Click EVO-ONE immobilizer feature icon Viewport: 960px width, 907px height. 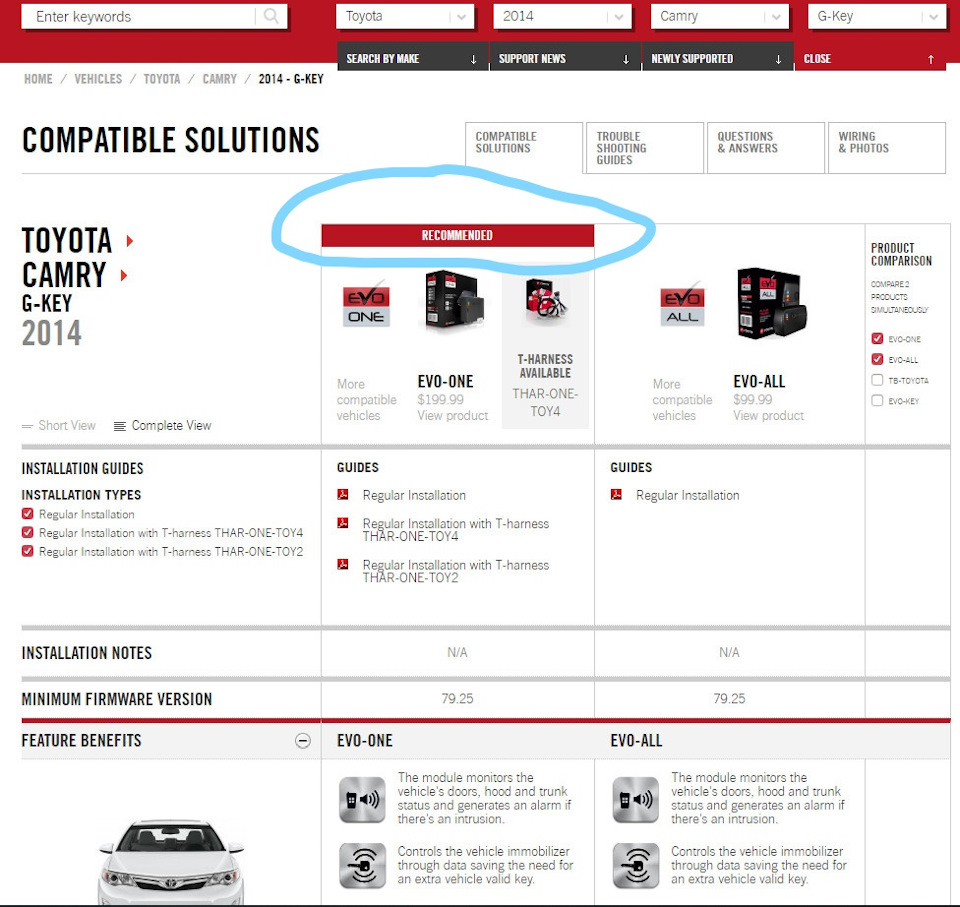click(362, 865)
